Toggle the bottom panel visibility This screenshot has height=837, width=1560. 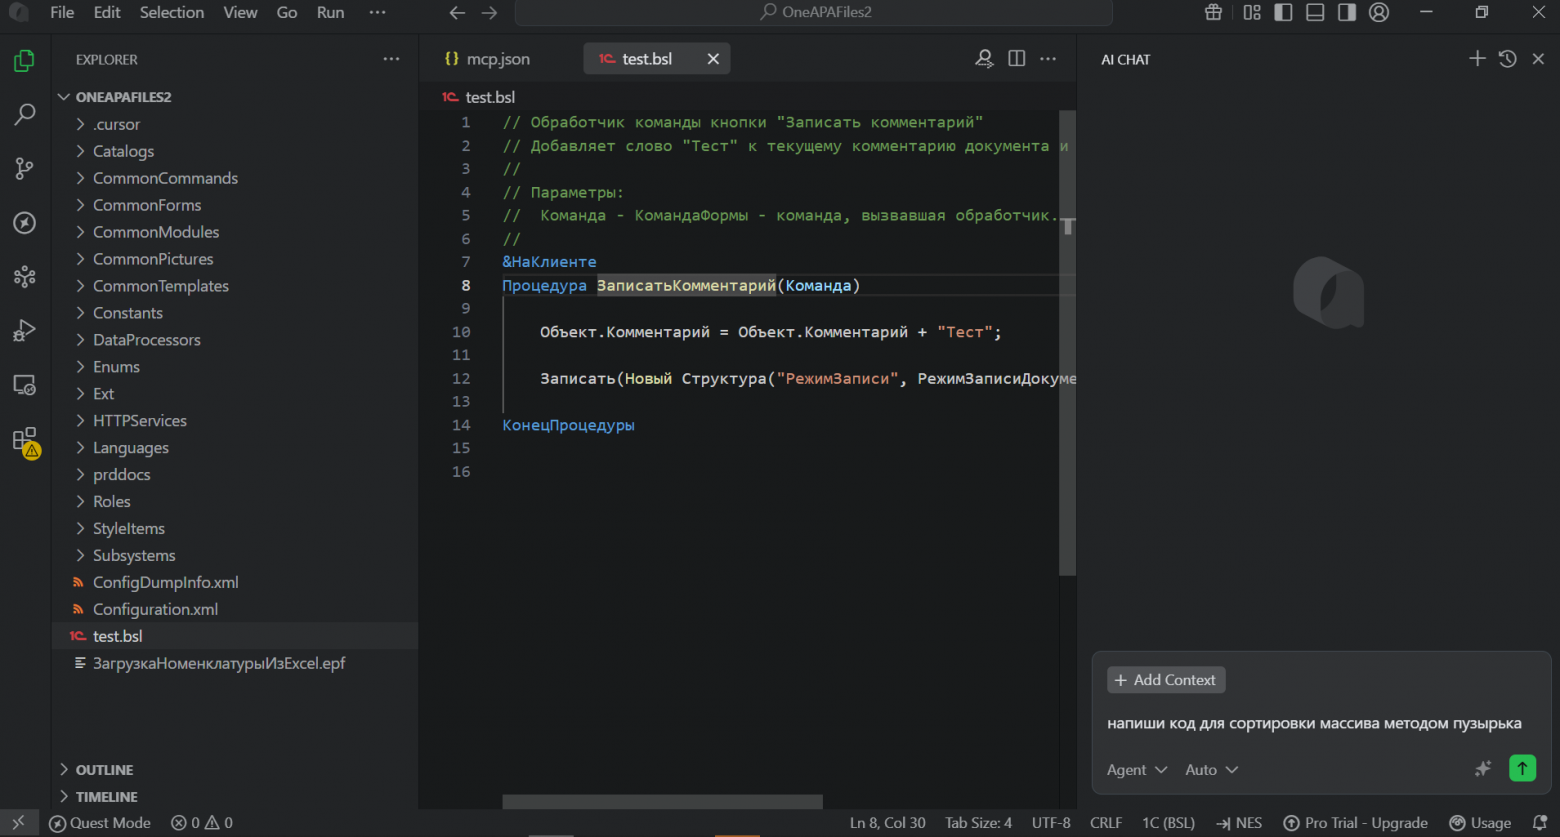(1314, 12)
